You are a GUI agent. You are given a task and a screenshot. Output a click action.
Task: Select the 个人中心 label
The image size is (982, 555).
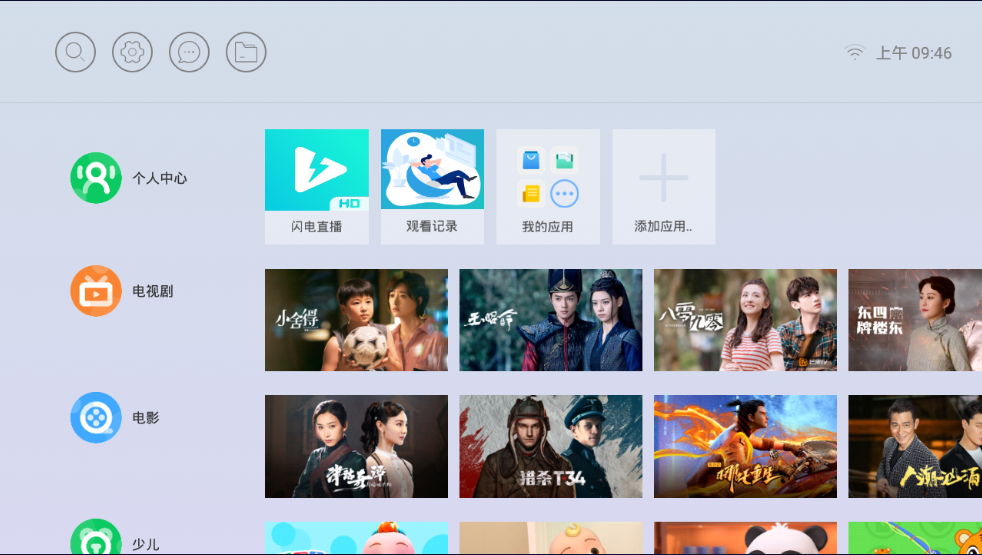coord(160,179)
